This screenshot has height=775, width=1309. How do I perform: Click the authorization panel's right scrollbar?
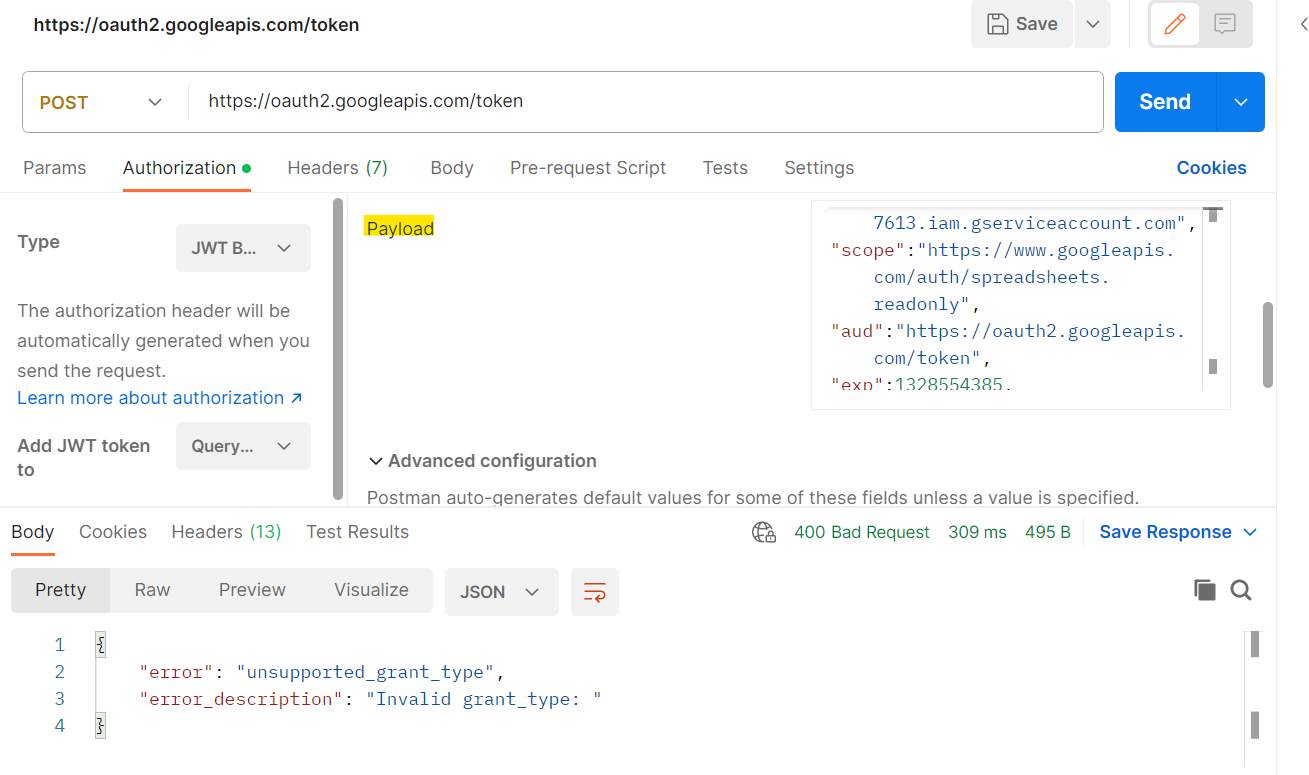tap(1268, 345)
